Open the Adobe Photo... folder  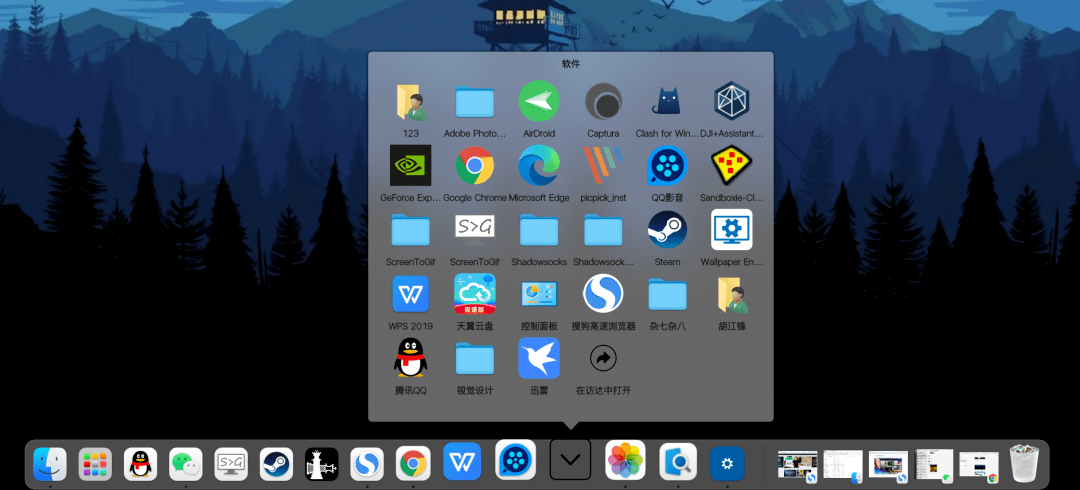[475, 101]
